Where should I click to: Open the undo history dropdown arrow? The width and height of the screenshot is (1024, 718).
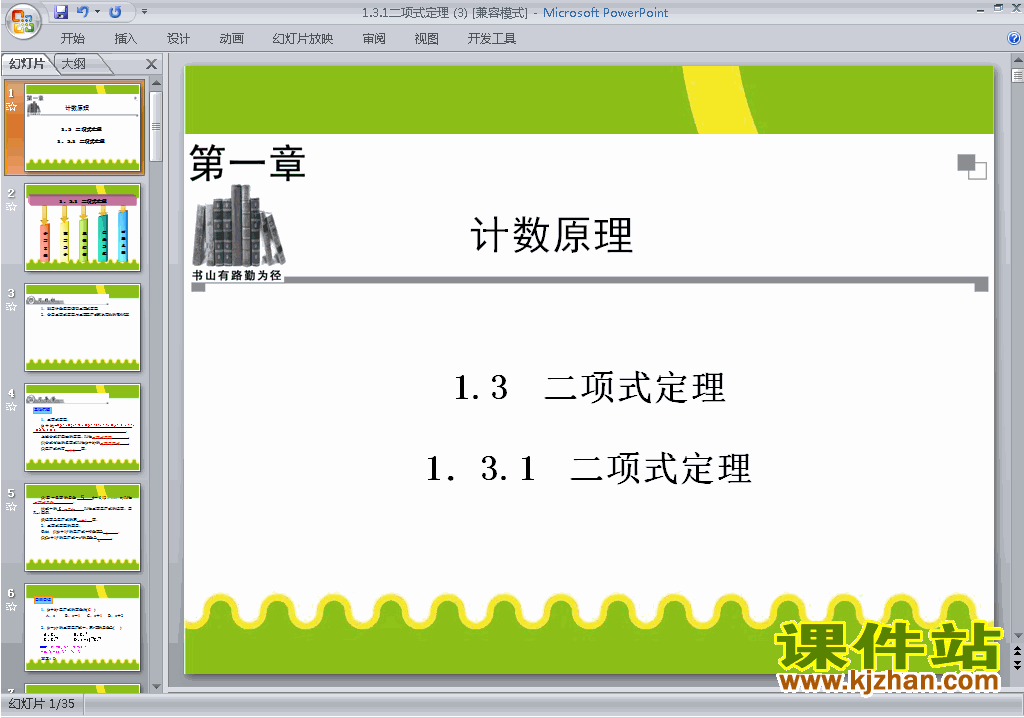point(97,12)
